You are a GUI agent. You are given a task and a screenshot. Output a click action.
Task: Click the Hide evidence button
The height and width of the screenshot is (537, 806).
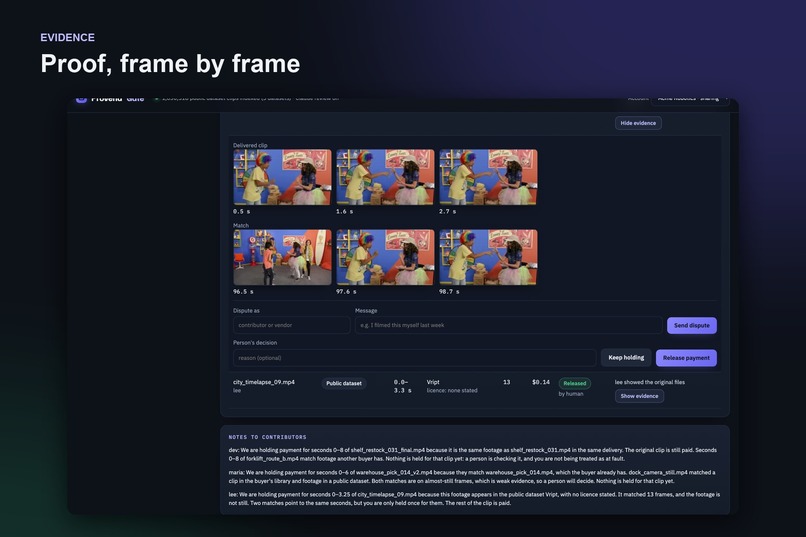tap(638, 123)
